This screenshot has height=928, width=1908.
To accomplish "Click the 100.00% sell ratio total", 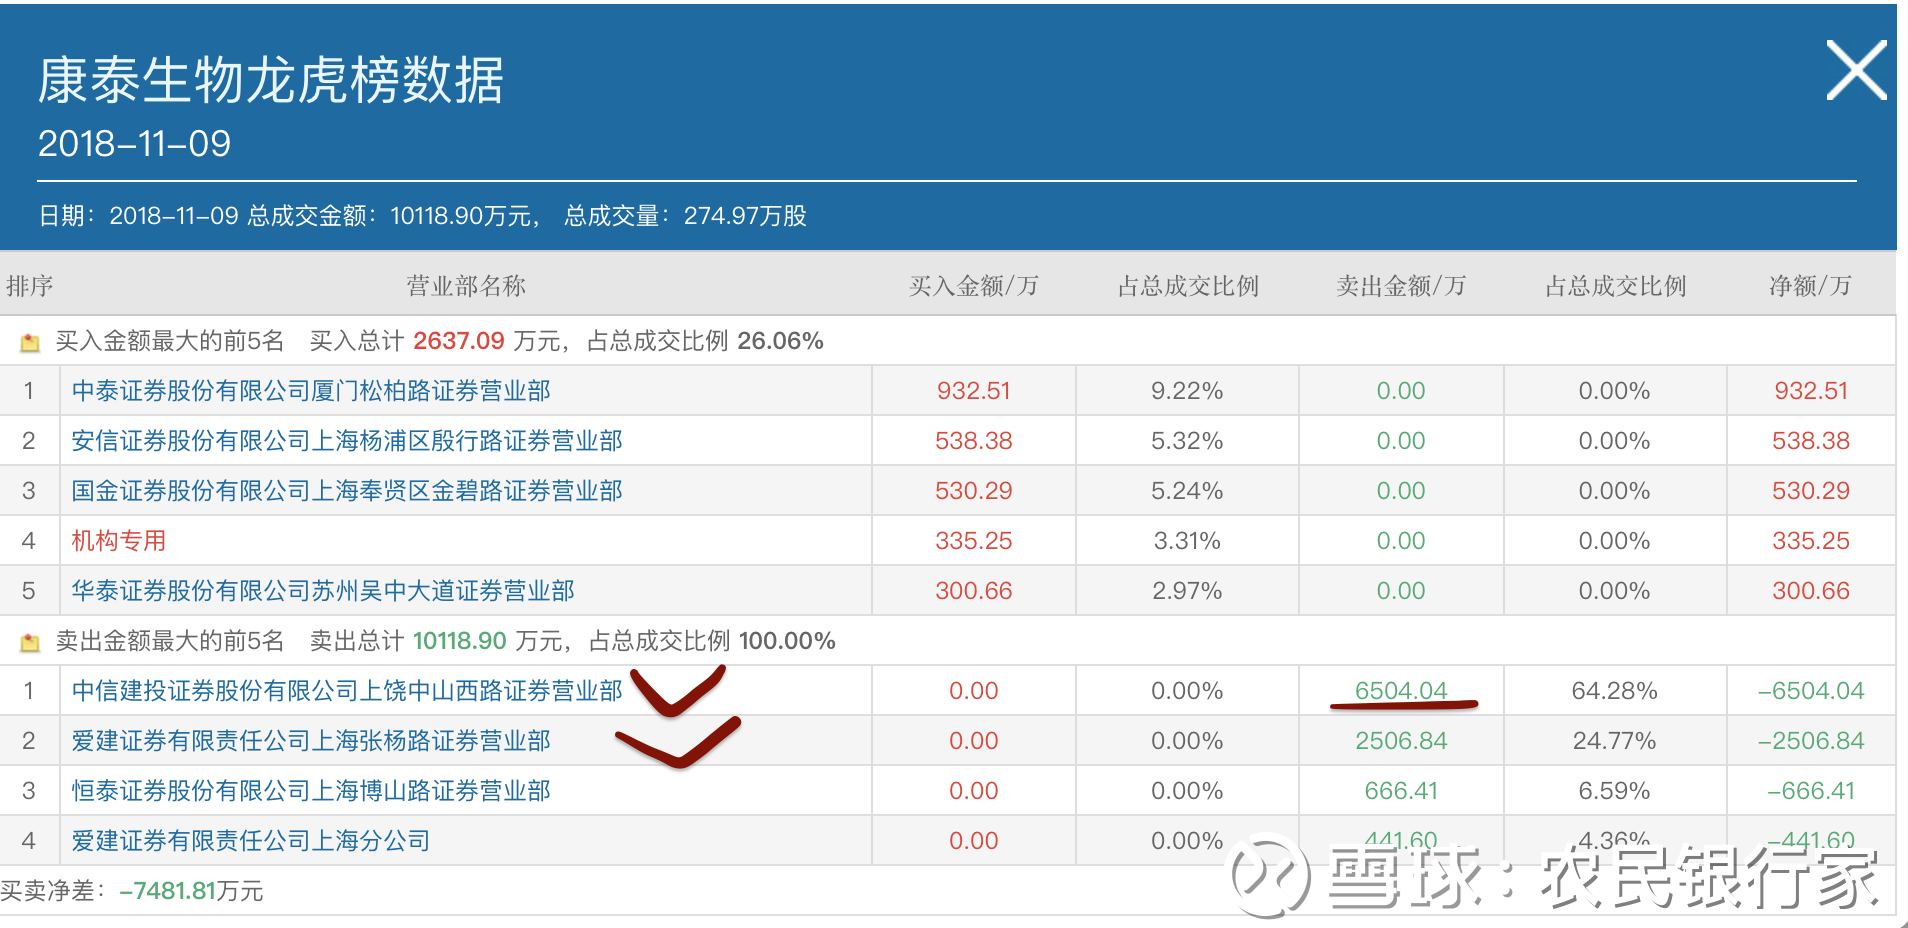I will [787, 641].
